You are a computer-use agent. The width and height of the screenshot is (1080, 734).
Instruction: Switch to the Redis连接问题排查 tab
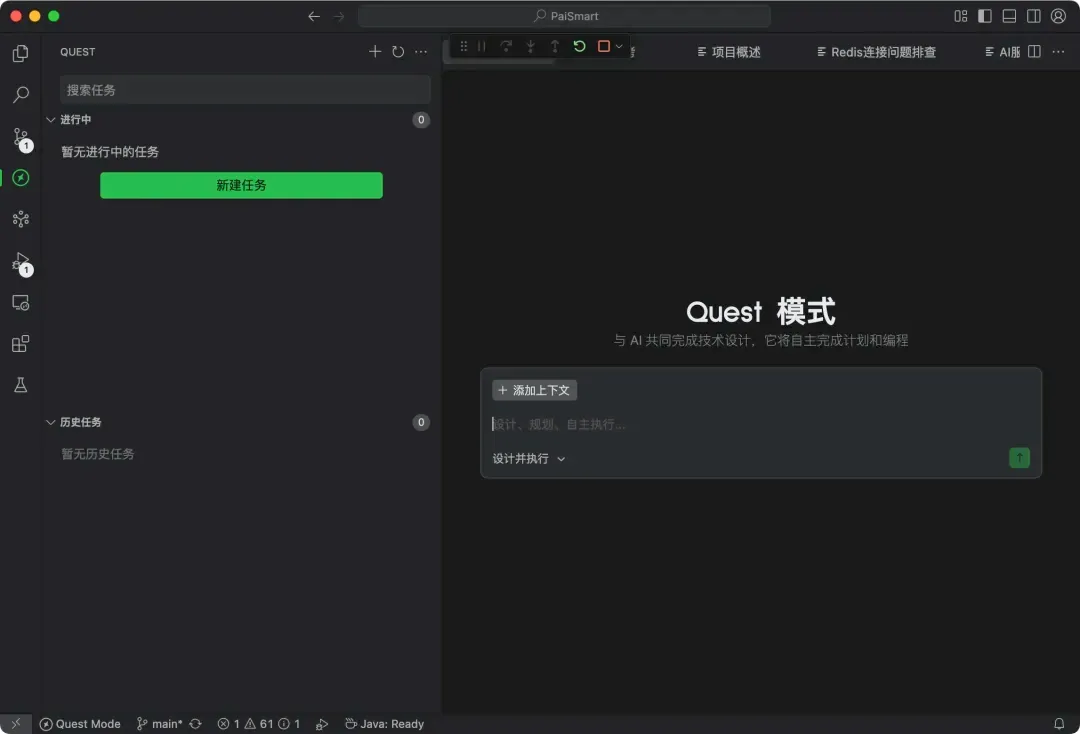tap(876, 52)
